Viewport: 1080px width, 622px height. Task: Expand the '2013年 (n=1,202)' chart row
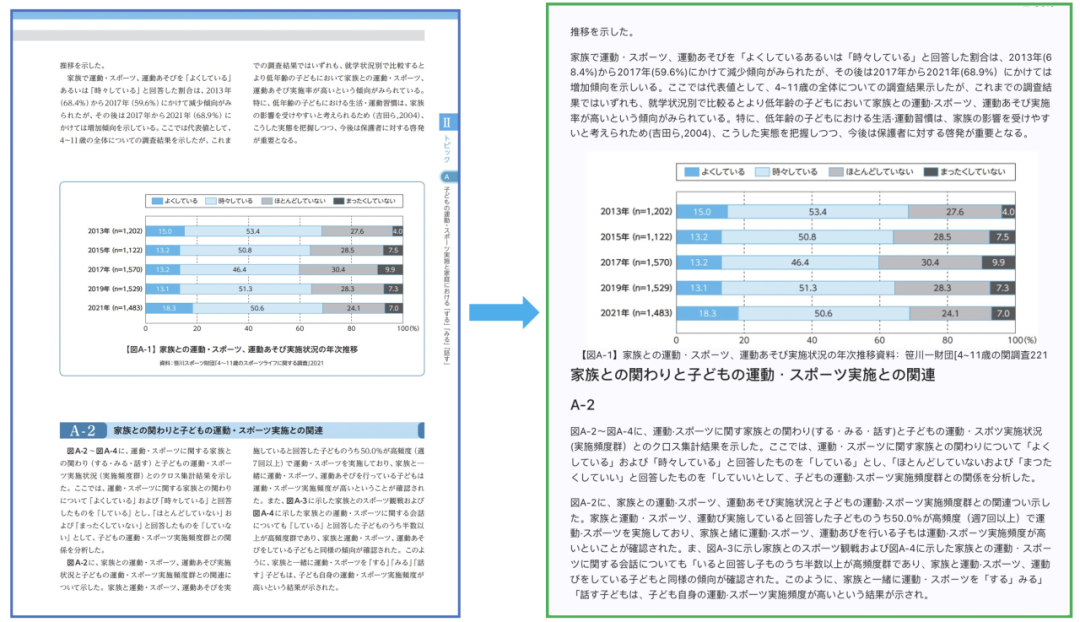(x=637, y=211)
